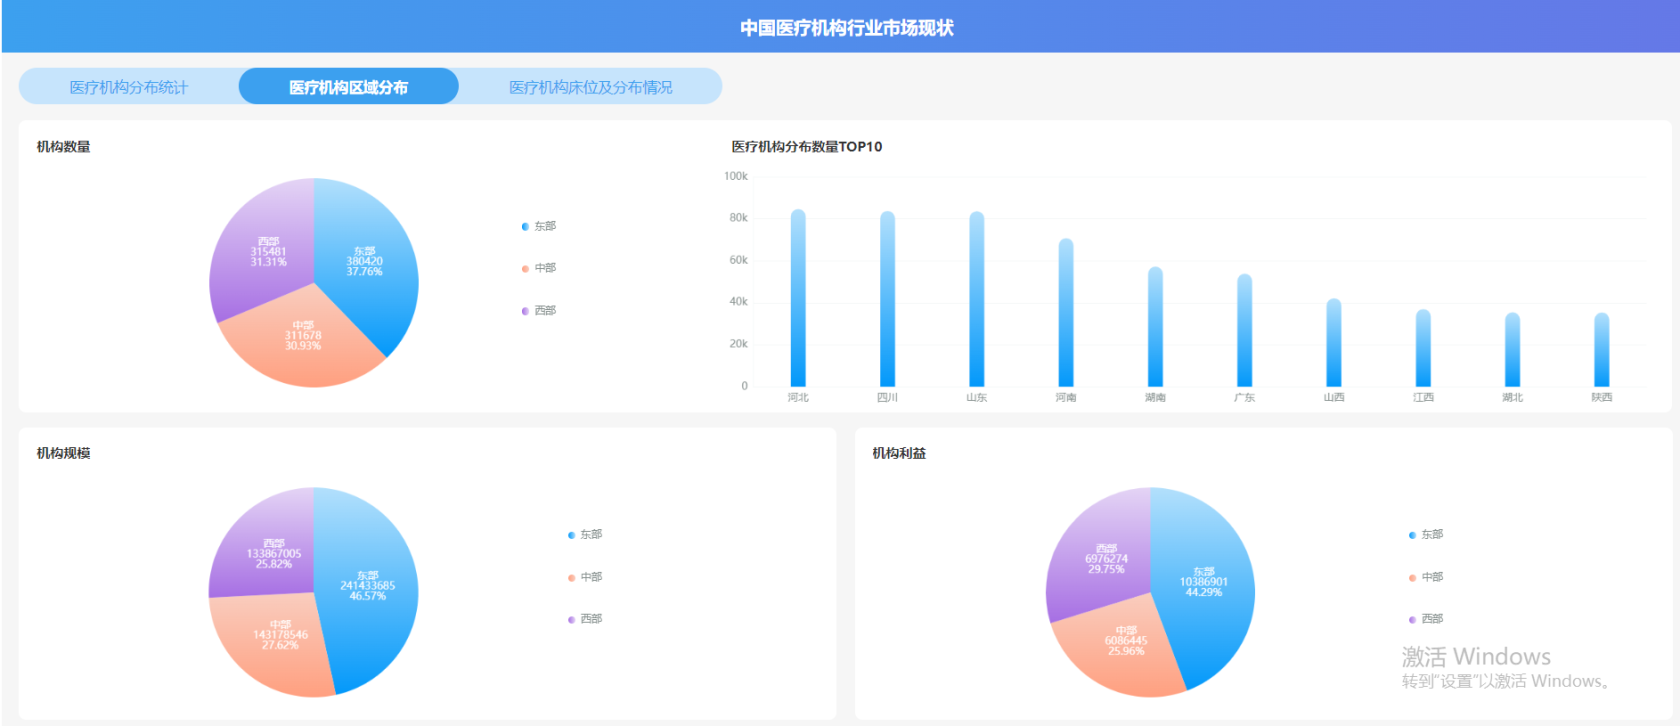Toggle 中部 legend in 机构数量 chart
Screen dimensions: 1680x726
538,268
